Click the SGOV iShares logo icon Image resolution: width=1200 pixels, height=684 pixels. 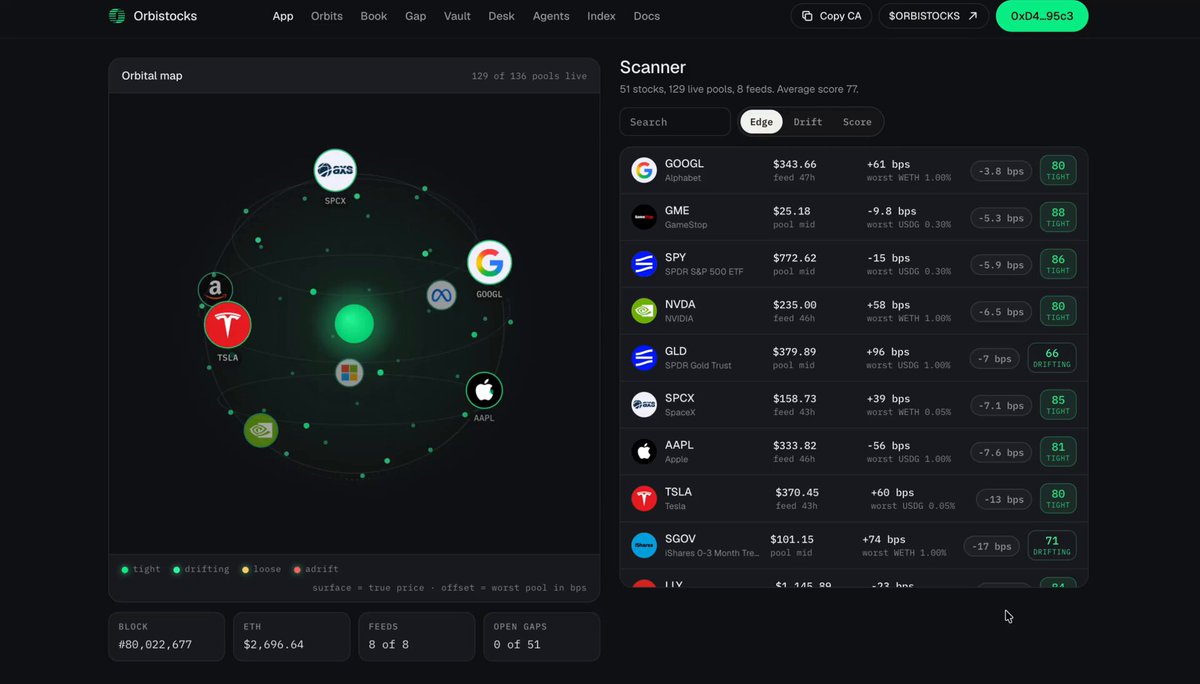coord(644,545)
